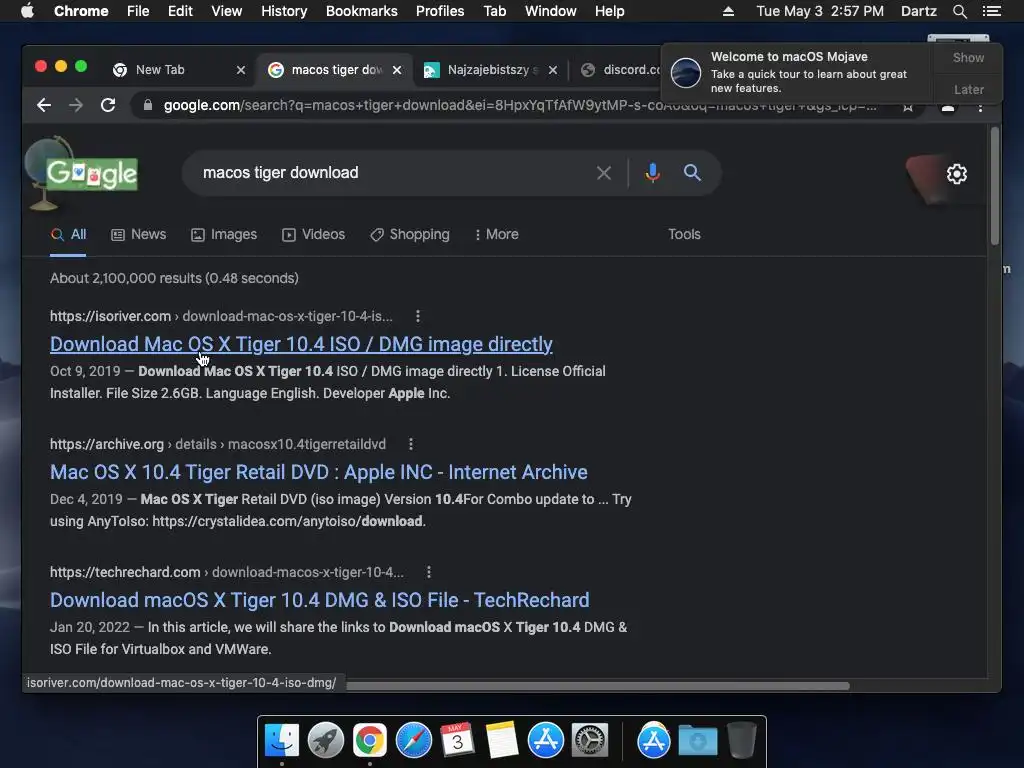
Task: Click the Dartz user name
Action: (x=918, y=11)
